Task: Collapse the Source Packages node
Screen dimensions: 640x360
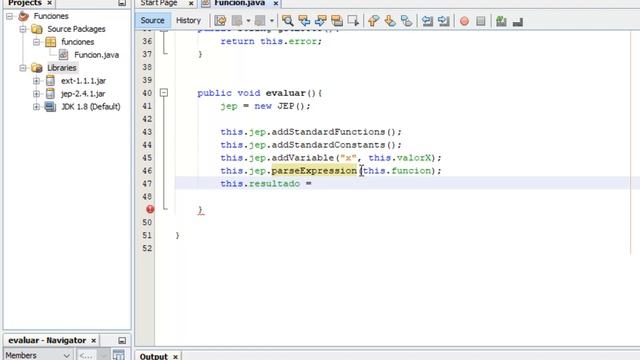Action: point(23,29)
